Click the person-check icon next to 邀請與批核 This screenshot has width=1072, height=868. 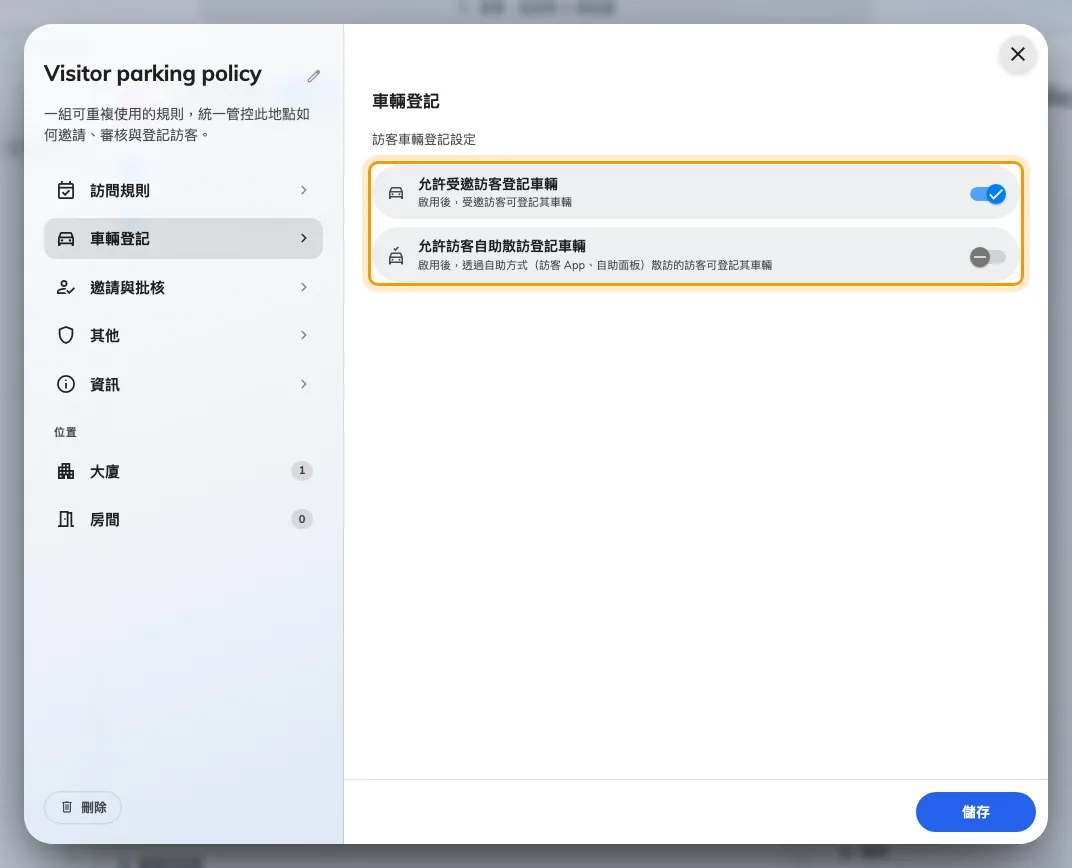(x=66, y=287)
